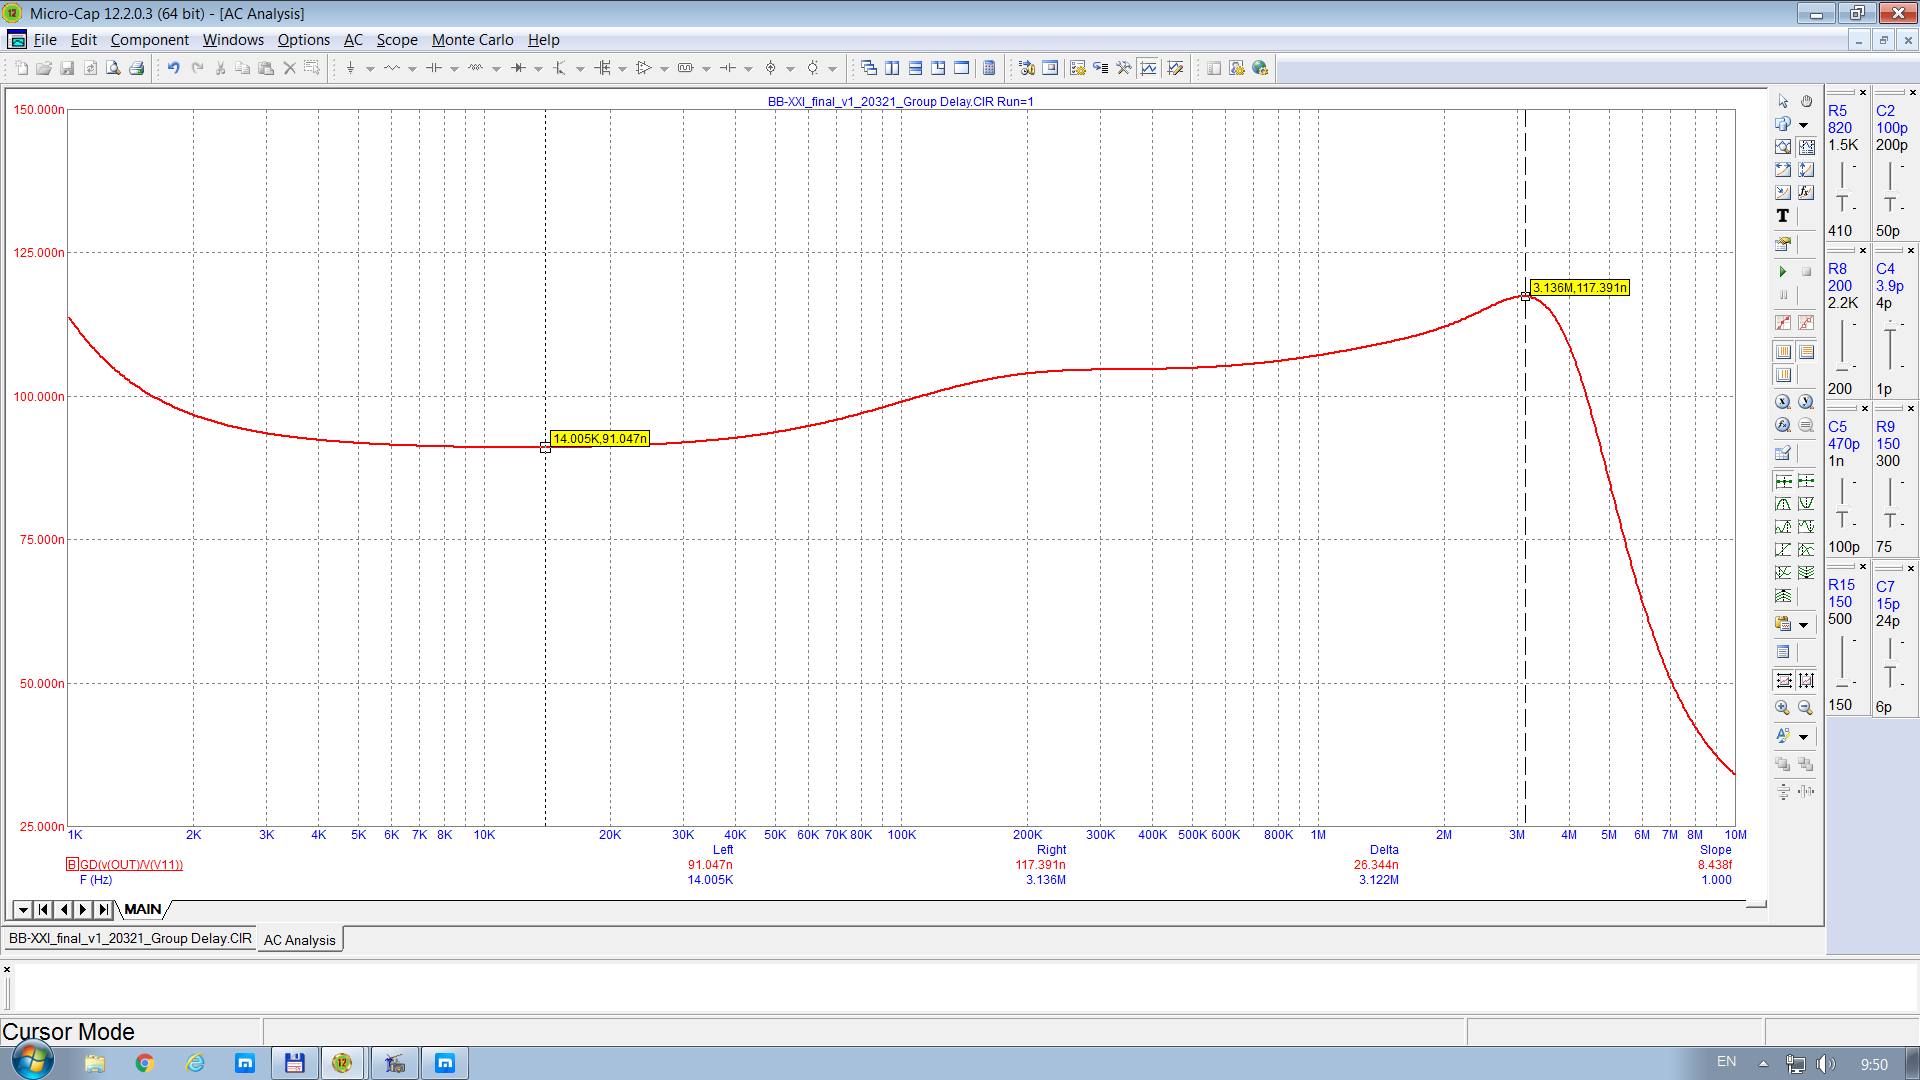The height and width of the screenshot is (1080, 1920).
Task: Open the Monte Carlo menu
Action: tap(472, 40)
